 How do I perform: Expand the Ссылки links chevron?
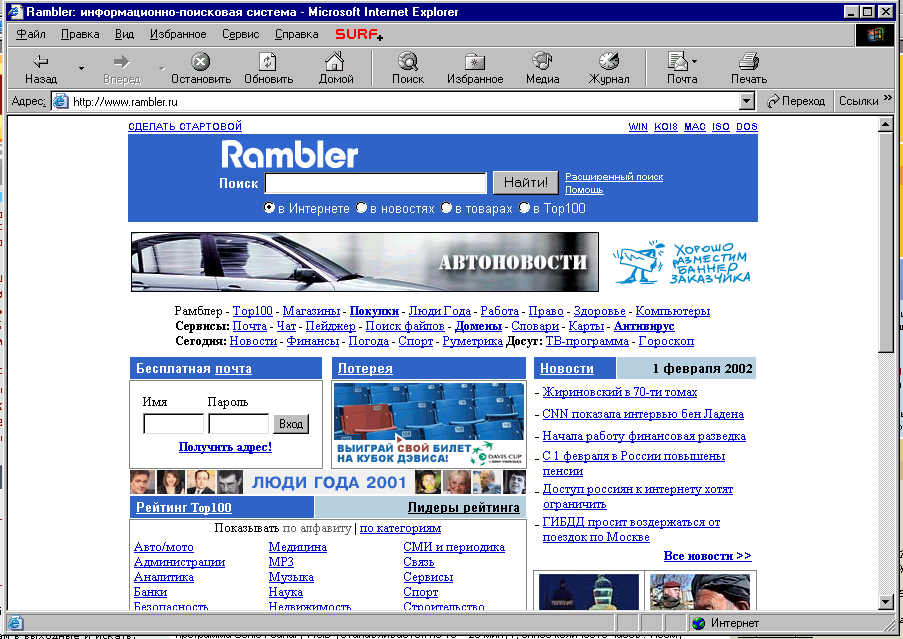click(x=887, y=97)
